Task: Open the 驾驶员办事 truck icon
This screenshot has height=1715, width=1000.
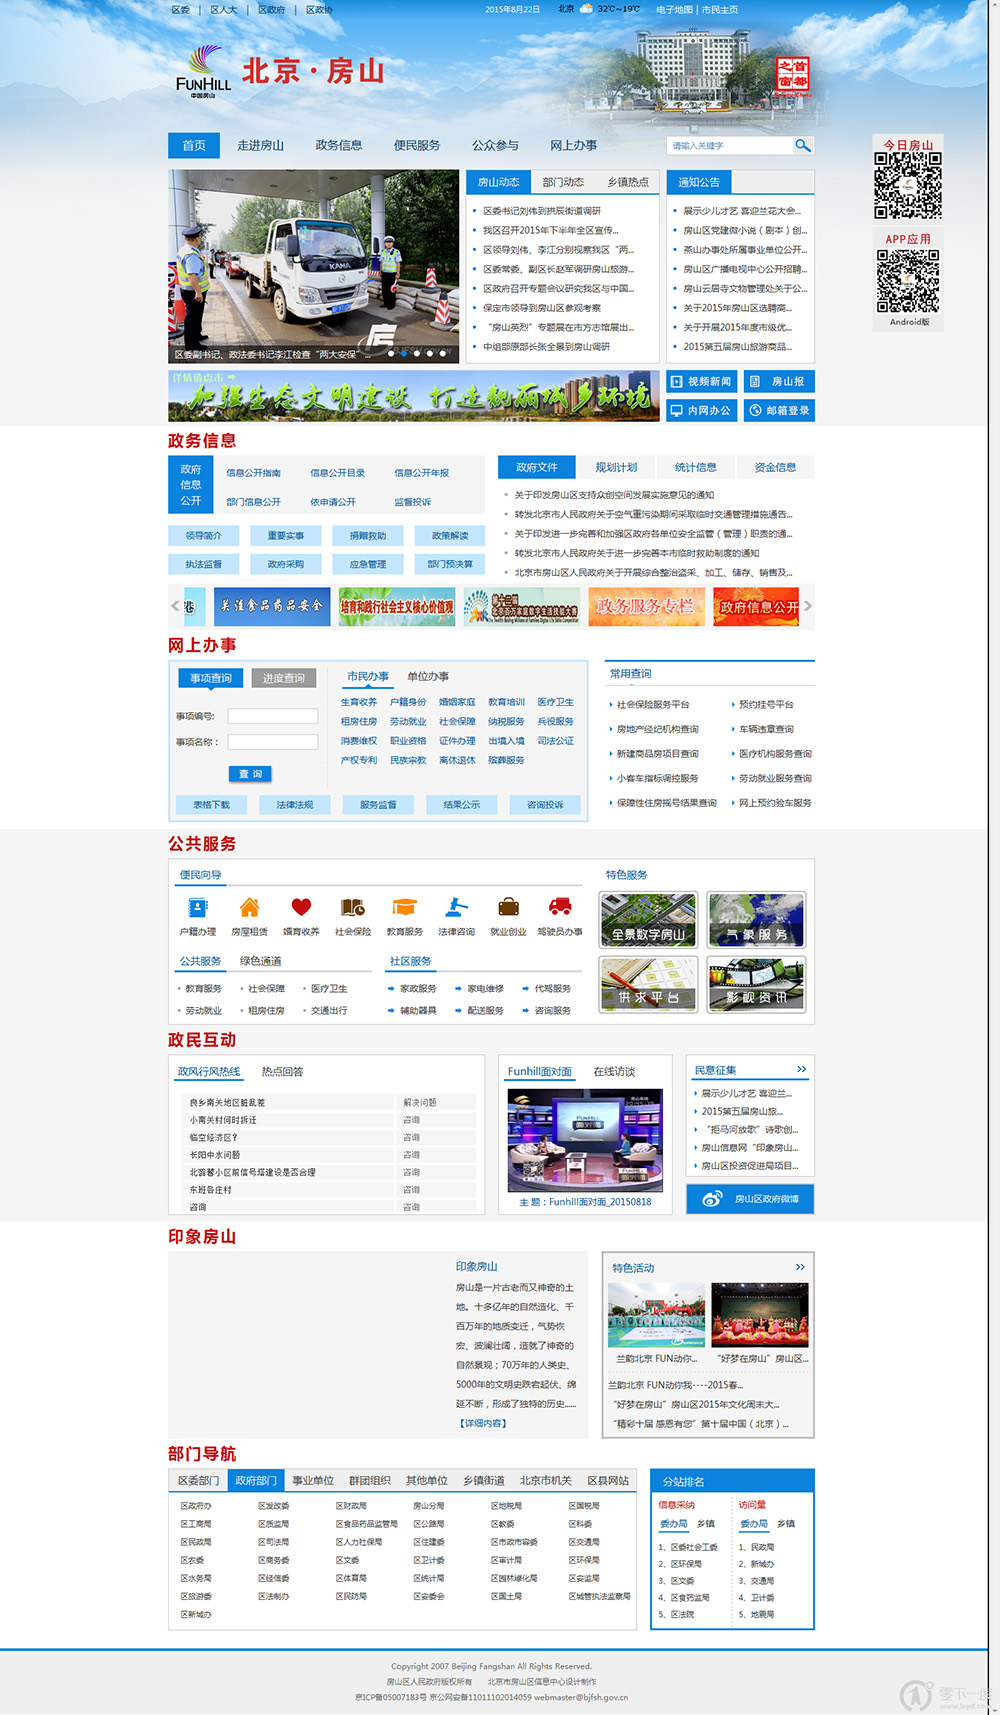Action: 560,907
